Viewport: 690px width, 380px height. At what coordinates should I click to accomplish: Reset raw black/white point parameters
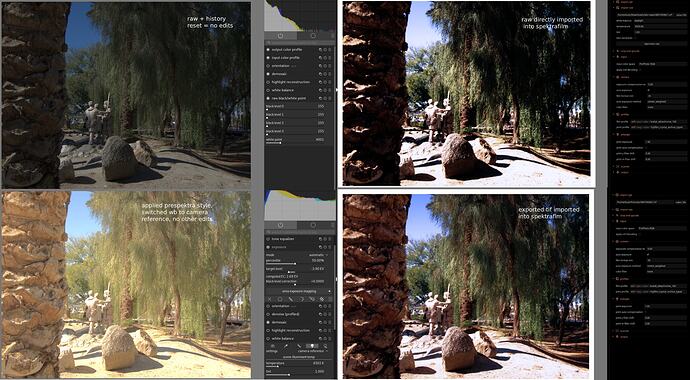pyautogui.click(x=325, y=99)
